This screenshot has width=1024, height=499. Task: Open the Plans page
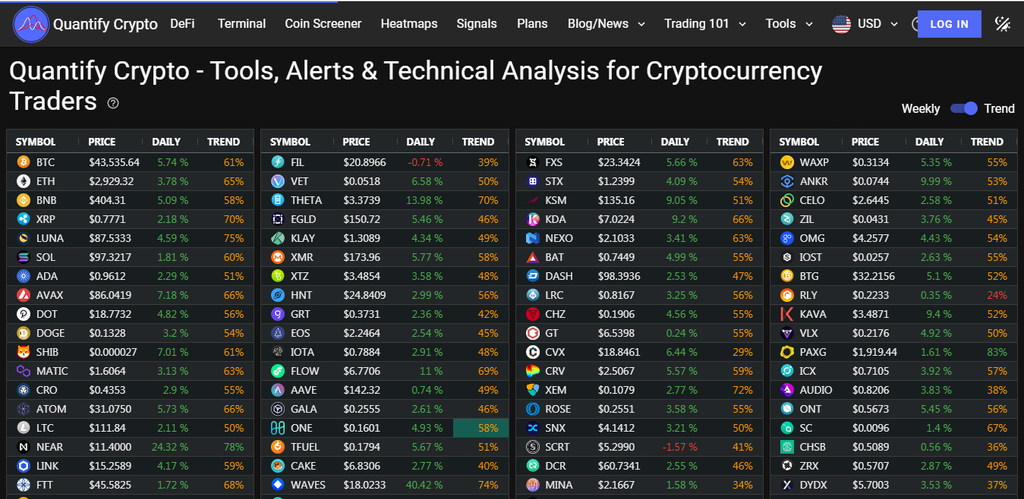tap(532, 24)
